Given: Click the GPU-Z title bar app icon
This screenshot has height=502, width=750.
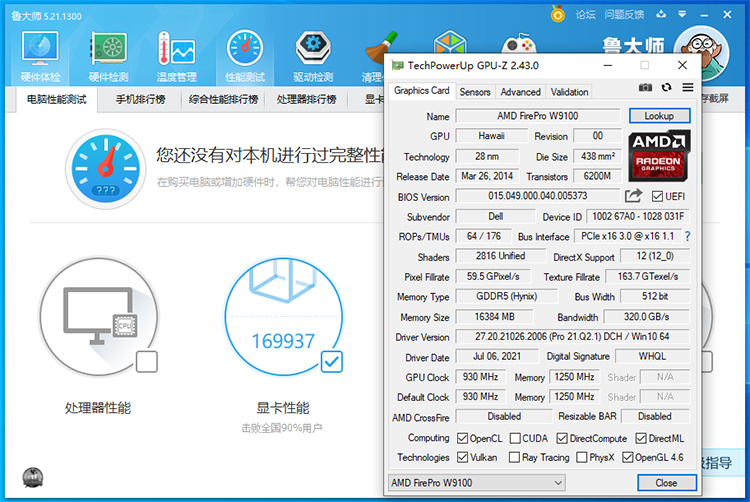Looking at the screenshot, I should (x=397, y=65).
